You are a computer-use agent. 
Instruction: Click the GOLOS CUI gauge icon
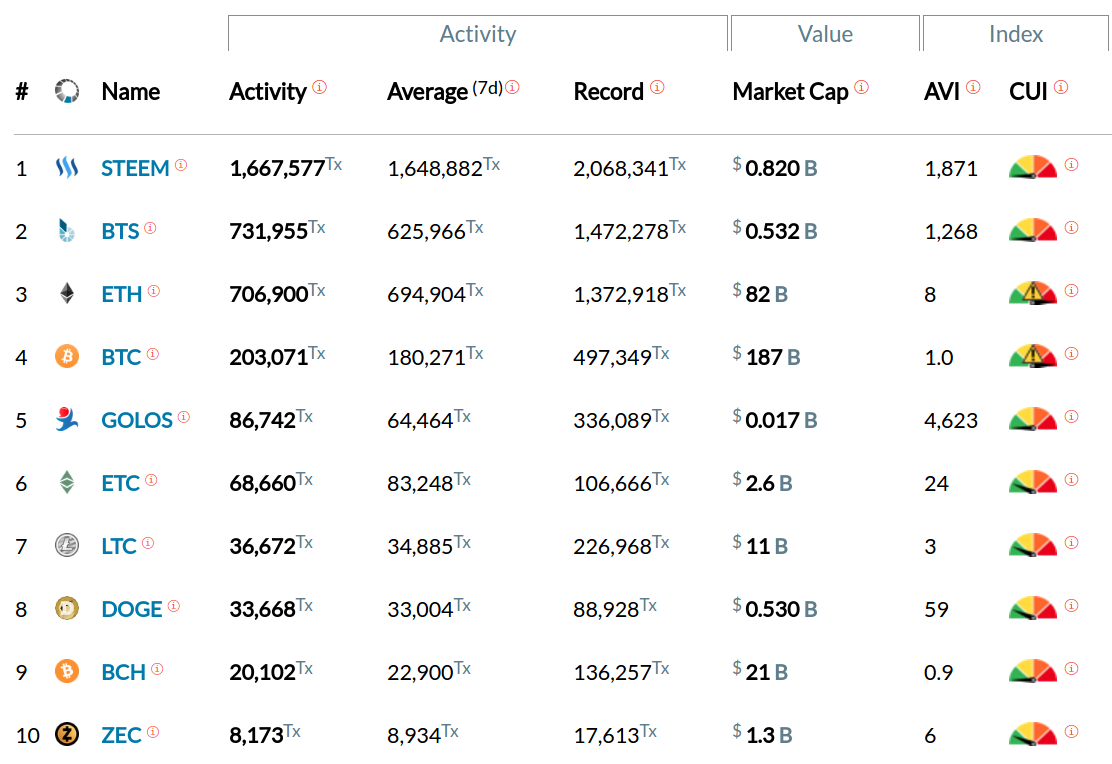pos(1033,419)
